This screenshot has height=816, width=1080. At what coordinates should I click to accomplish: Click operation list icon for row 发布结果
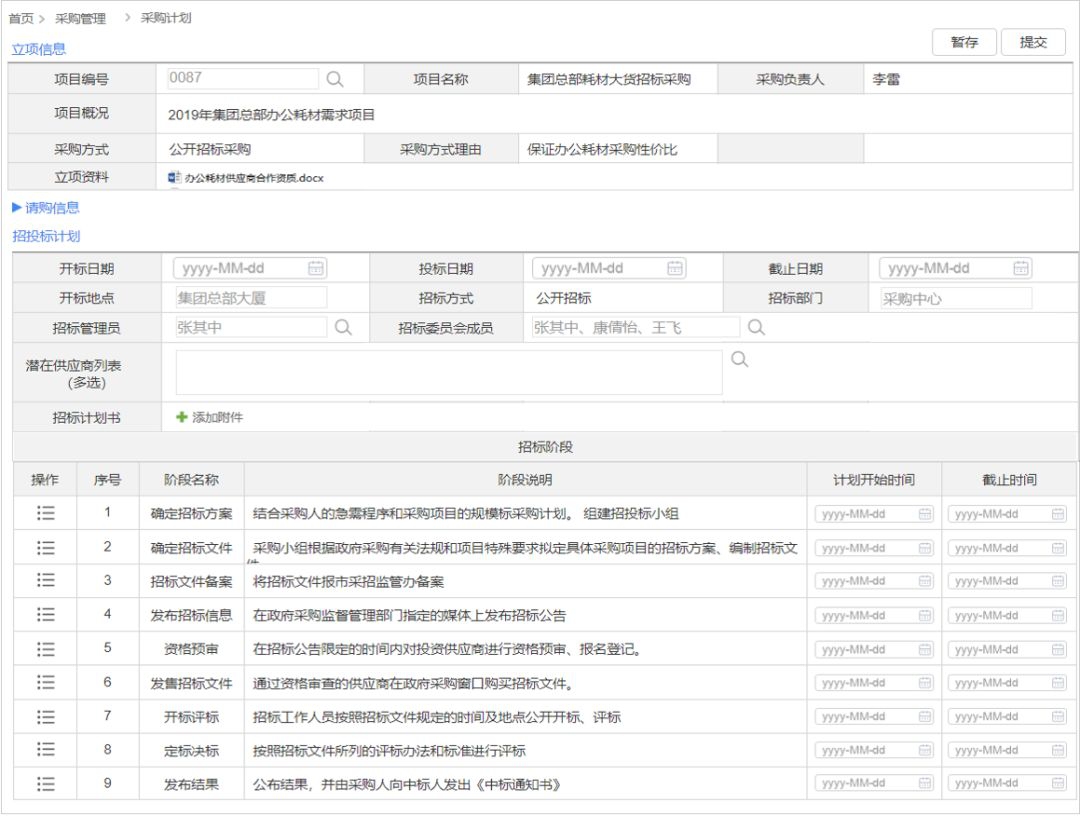coord(45,784)
